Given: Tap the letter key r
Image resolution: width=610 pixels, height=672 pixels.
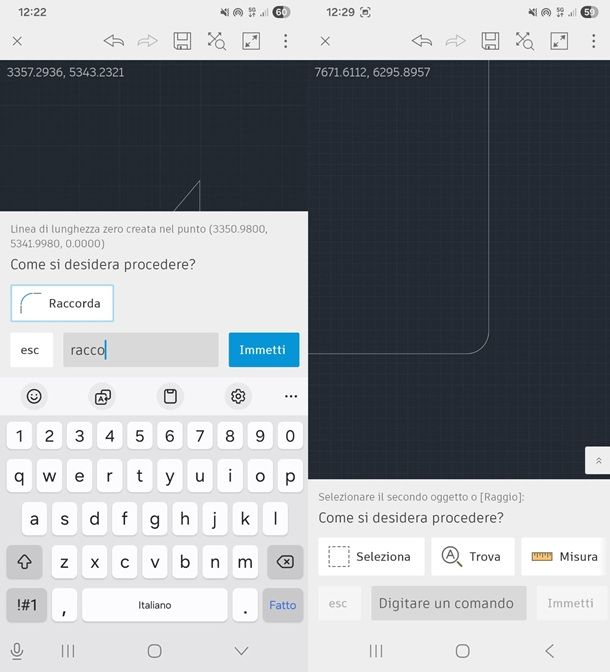Looking at the screenshot, I should coord(110,476).
